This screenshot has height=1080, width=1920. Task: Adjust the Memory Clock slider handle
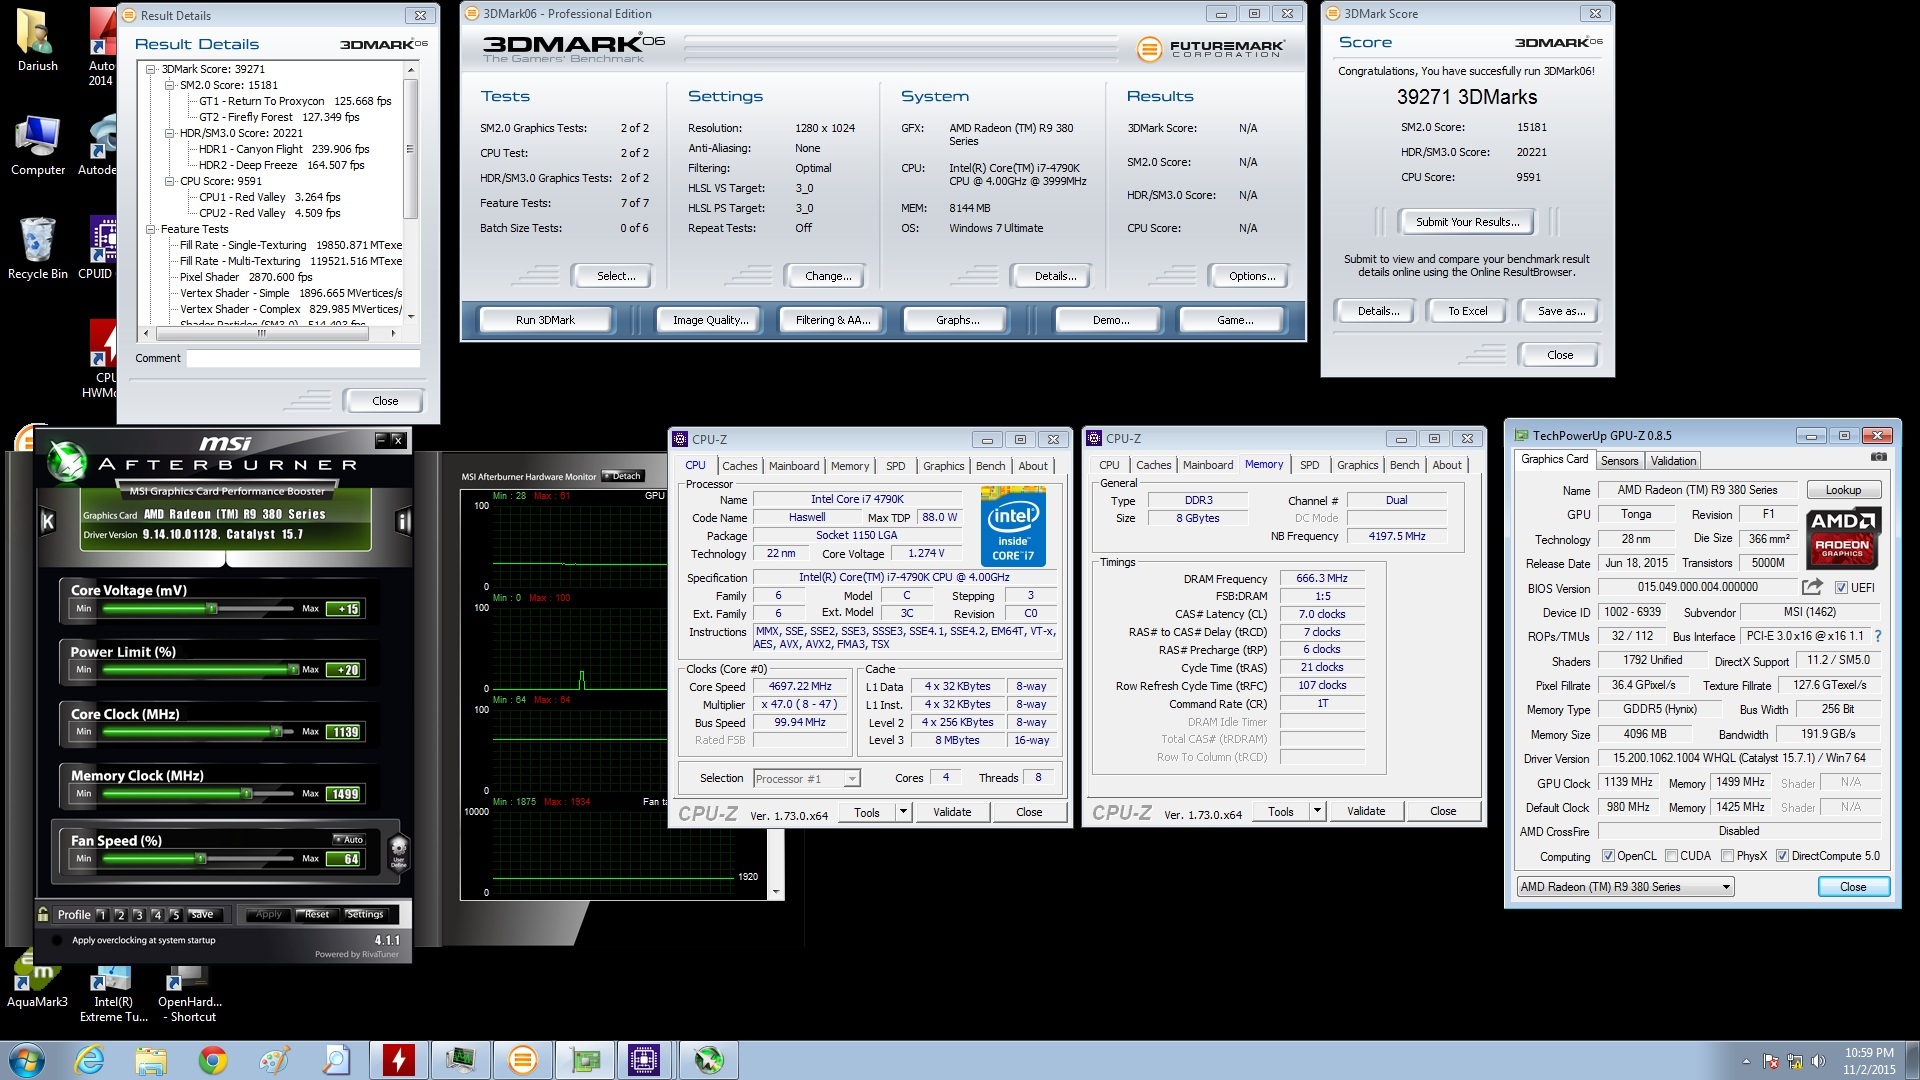click(247, 794)
